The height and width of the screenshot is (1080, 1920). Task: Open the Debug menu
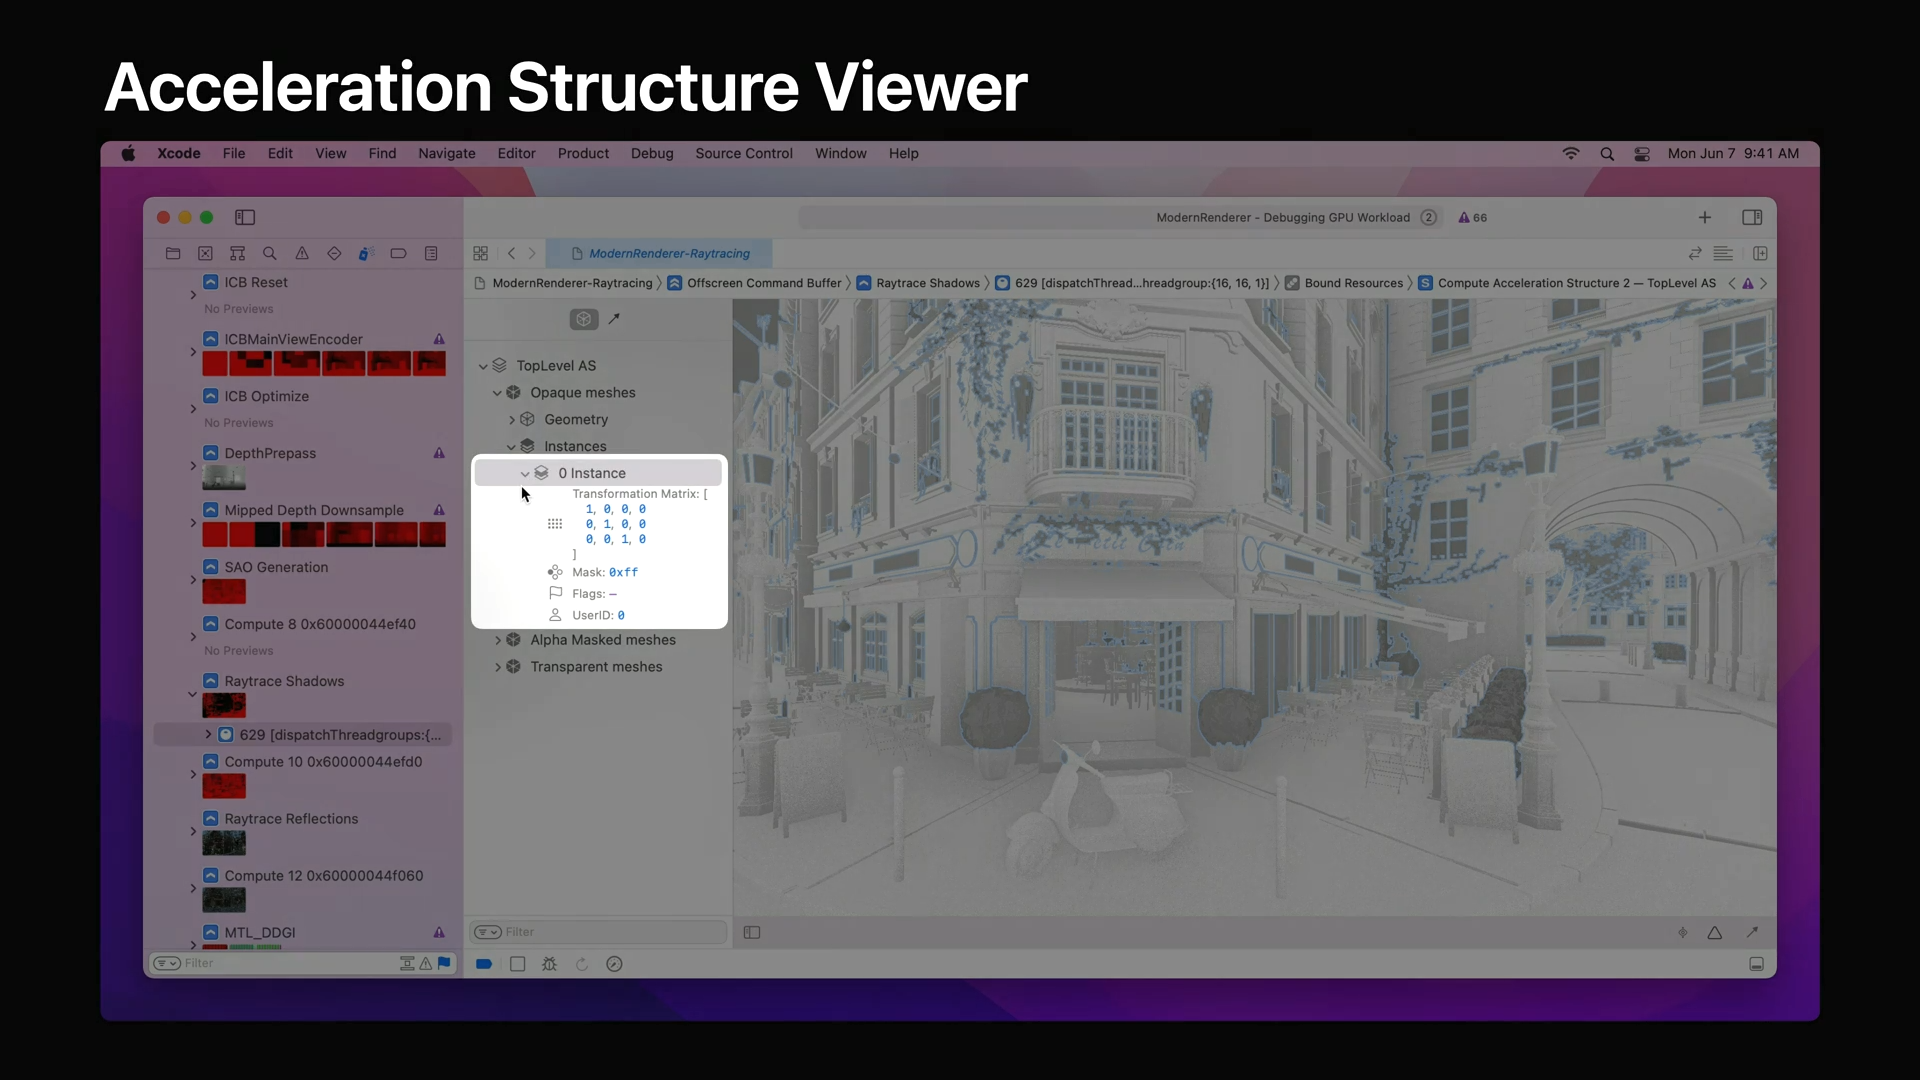652,153
